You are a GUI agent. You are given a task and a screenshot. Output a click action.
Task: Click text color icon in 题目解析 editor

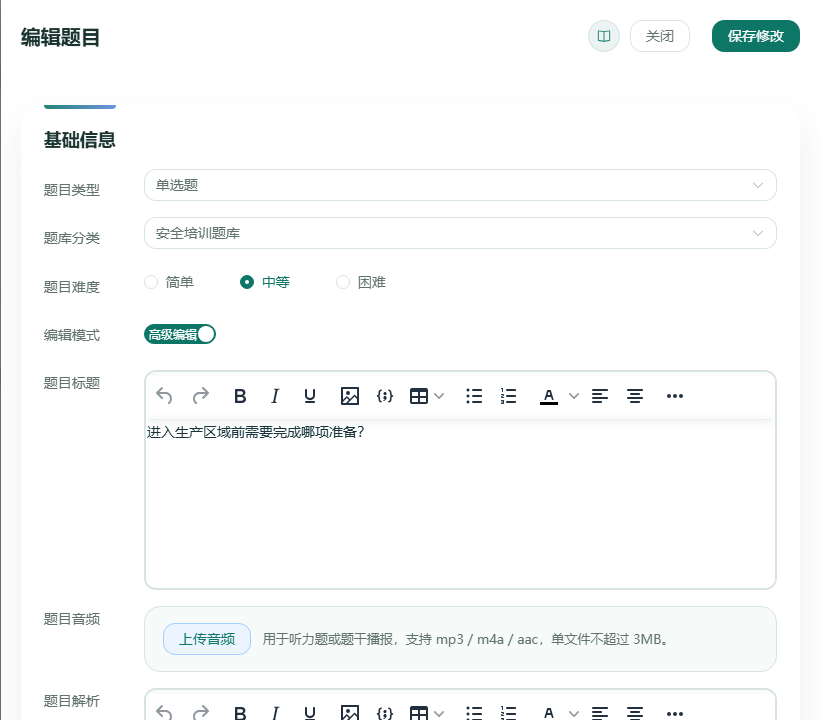point(549,713)
